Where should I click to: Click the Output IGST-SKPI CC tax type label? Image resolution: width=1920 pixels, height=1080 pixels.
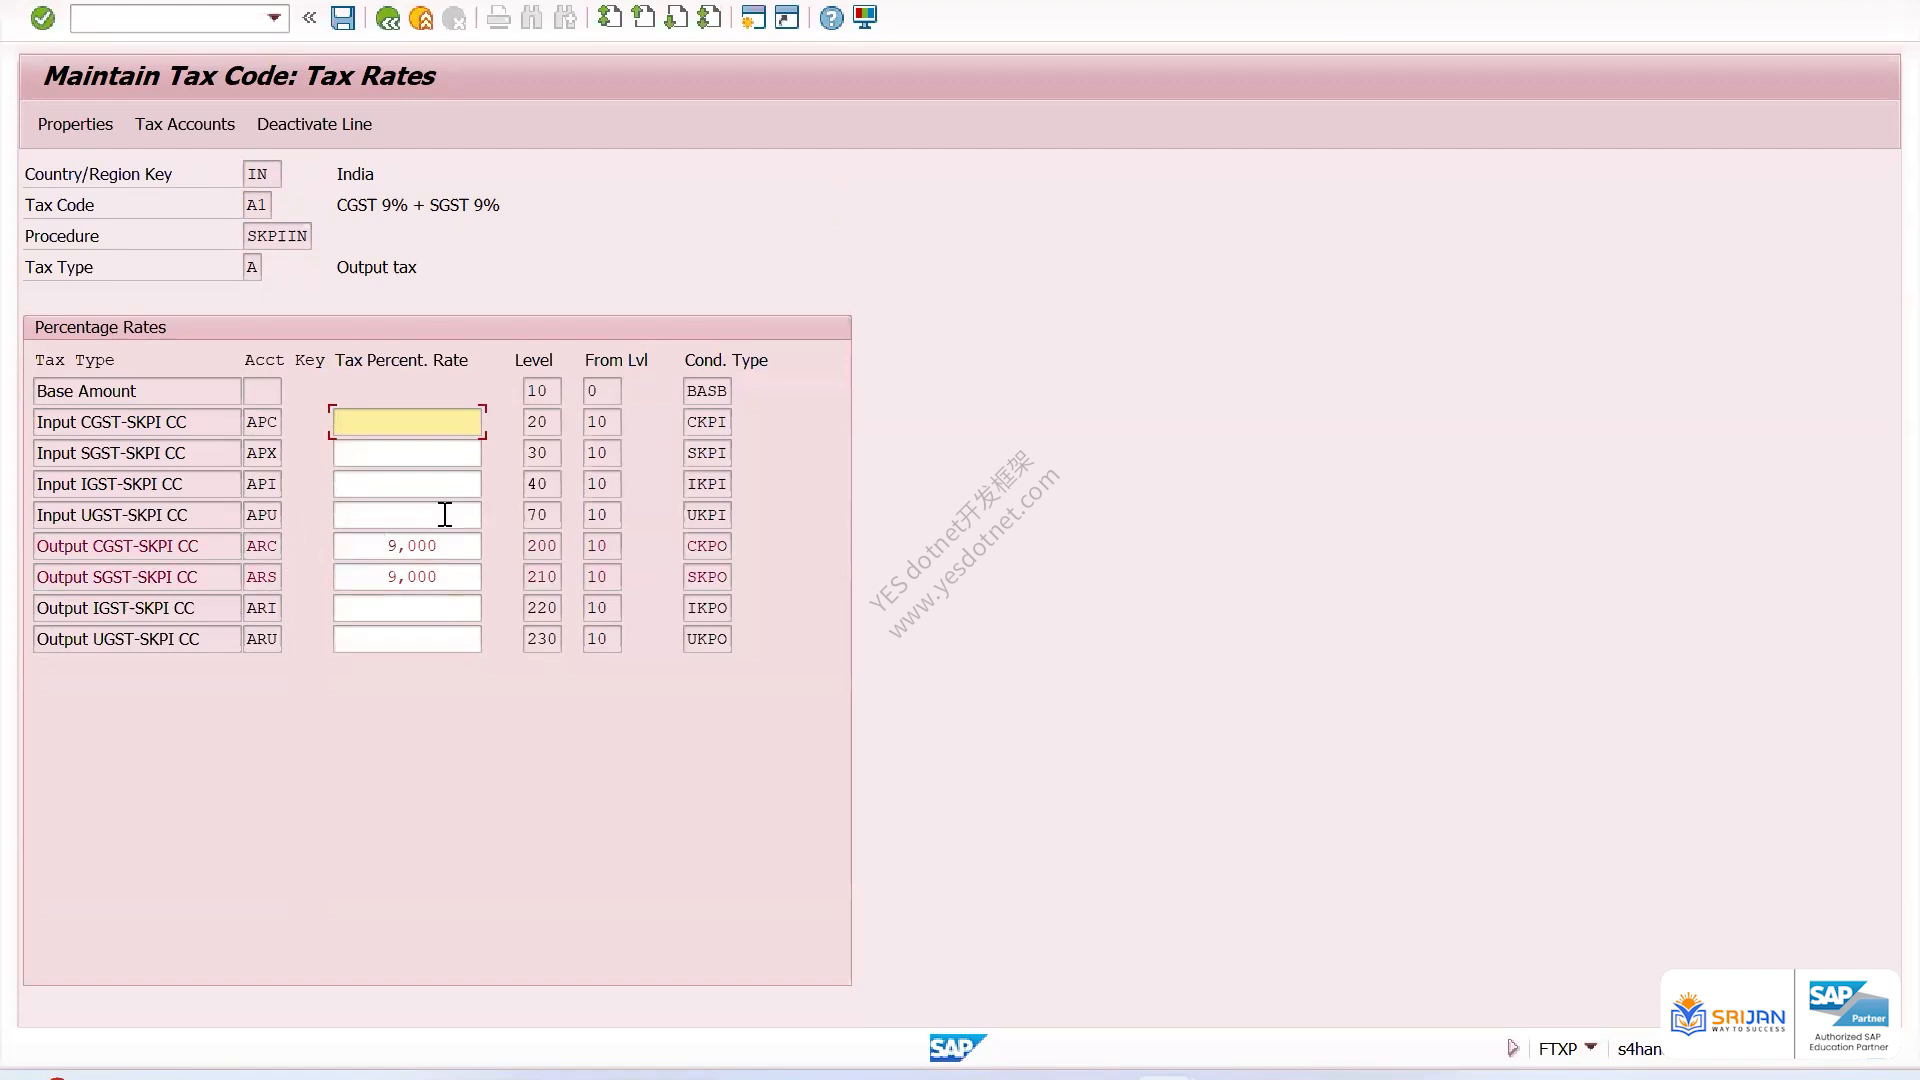pyautogui.click(x=137, y=608)
